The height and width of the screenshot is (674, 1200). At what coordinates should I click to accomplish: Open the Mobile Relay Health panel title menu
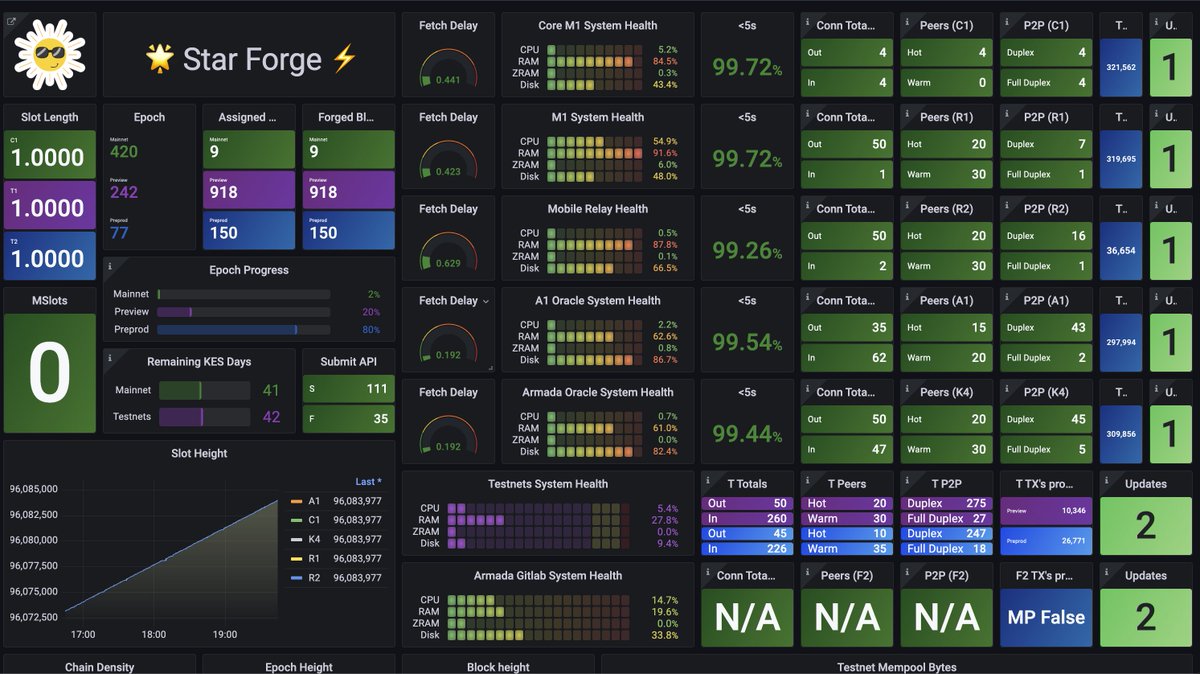[x=598, y=209]
